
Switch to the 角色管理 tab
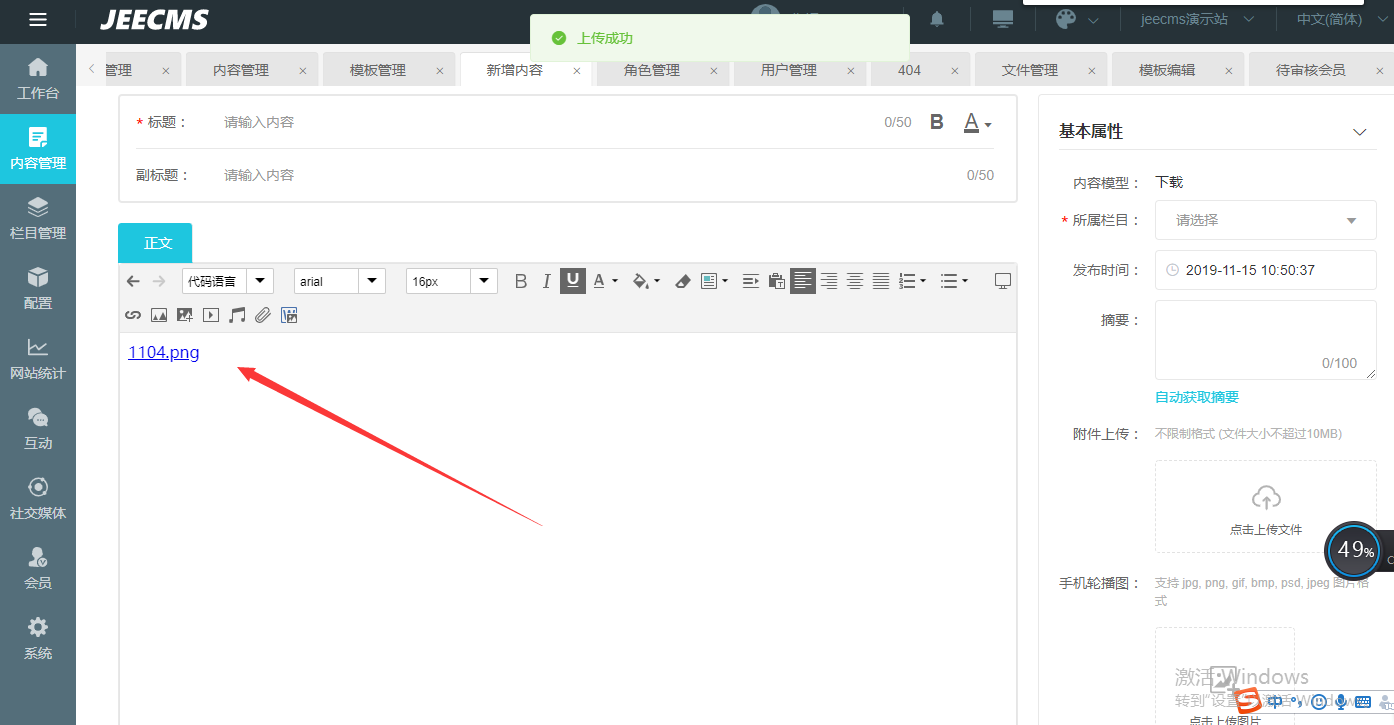tap(652, 70)
